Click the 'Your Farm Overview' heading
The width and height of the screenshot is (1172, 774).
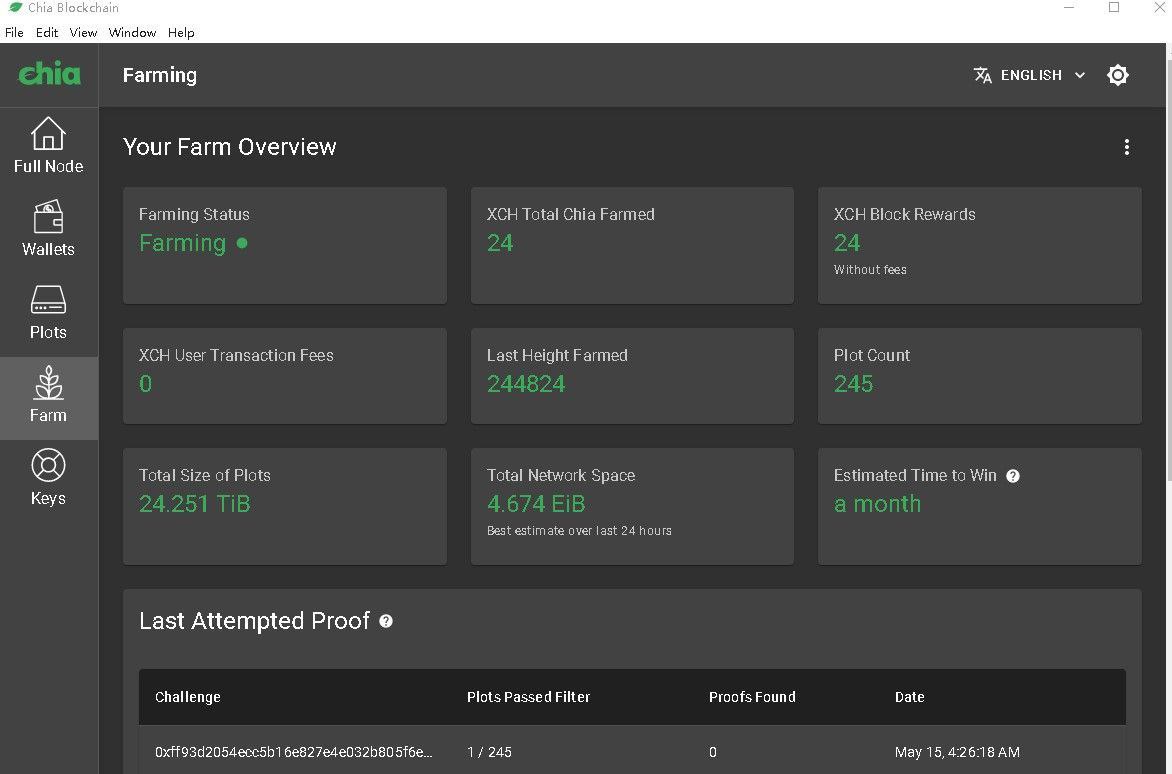point(229,146)
